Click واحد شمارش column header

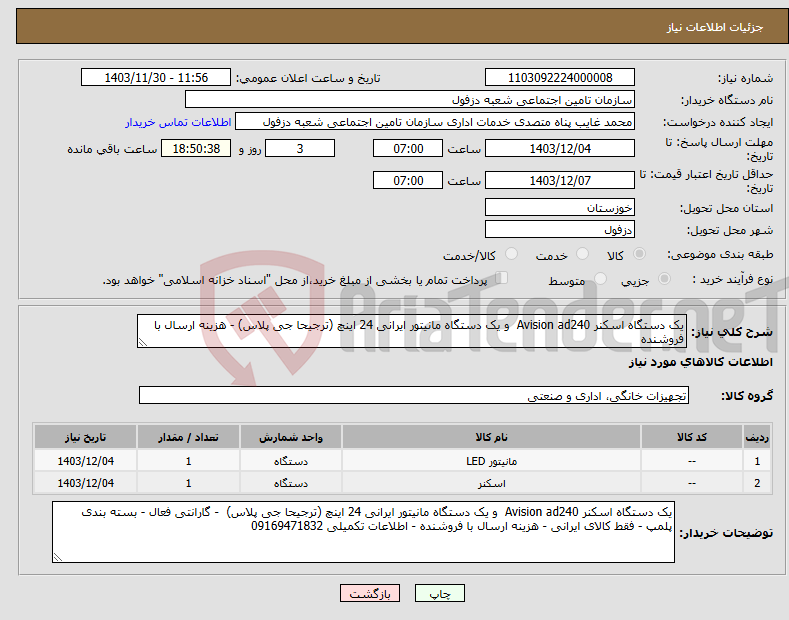coord(291,437)
